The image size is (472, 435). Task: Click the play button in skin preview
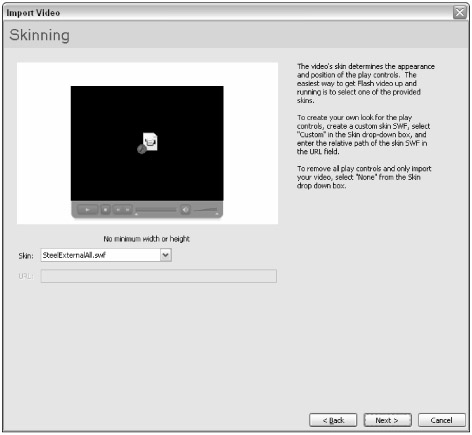coord(87,210)
